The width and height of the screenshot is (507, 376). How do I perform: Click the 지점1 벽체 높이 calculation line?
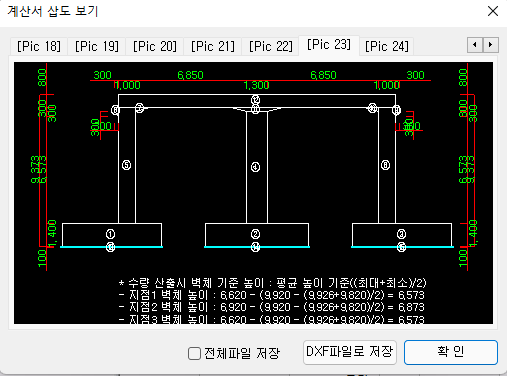[272, 295]
